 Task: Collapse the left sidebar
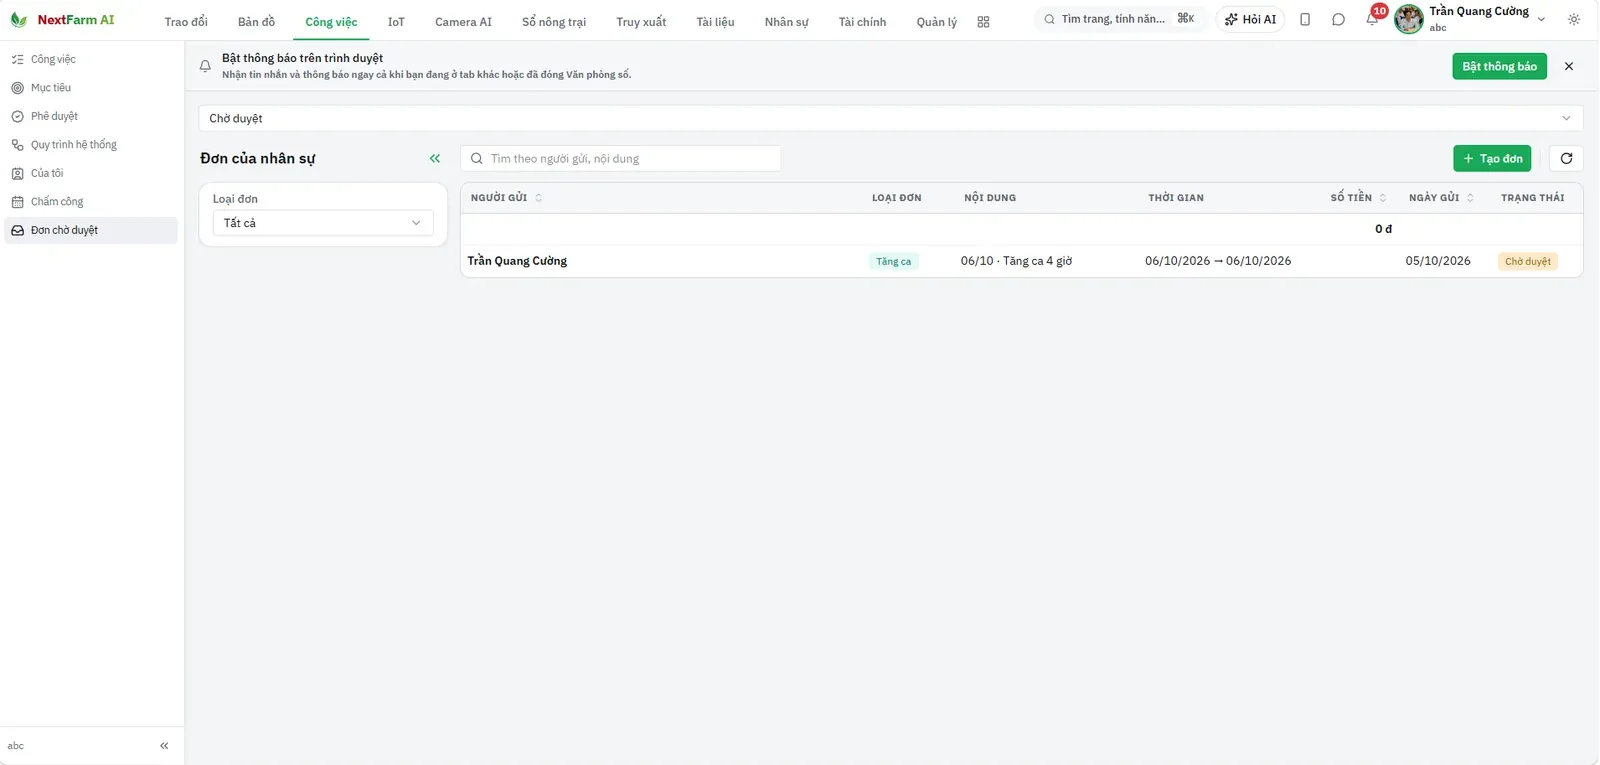[164, 746]
